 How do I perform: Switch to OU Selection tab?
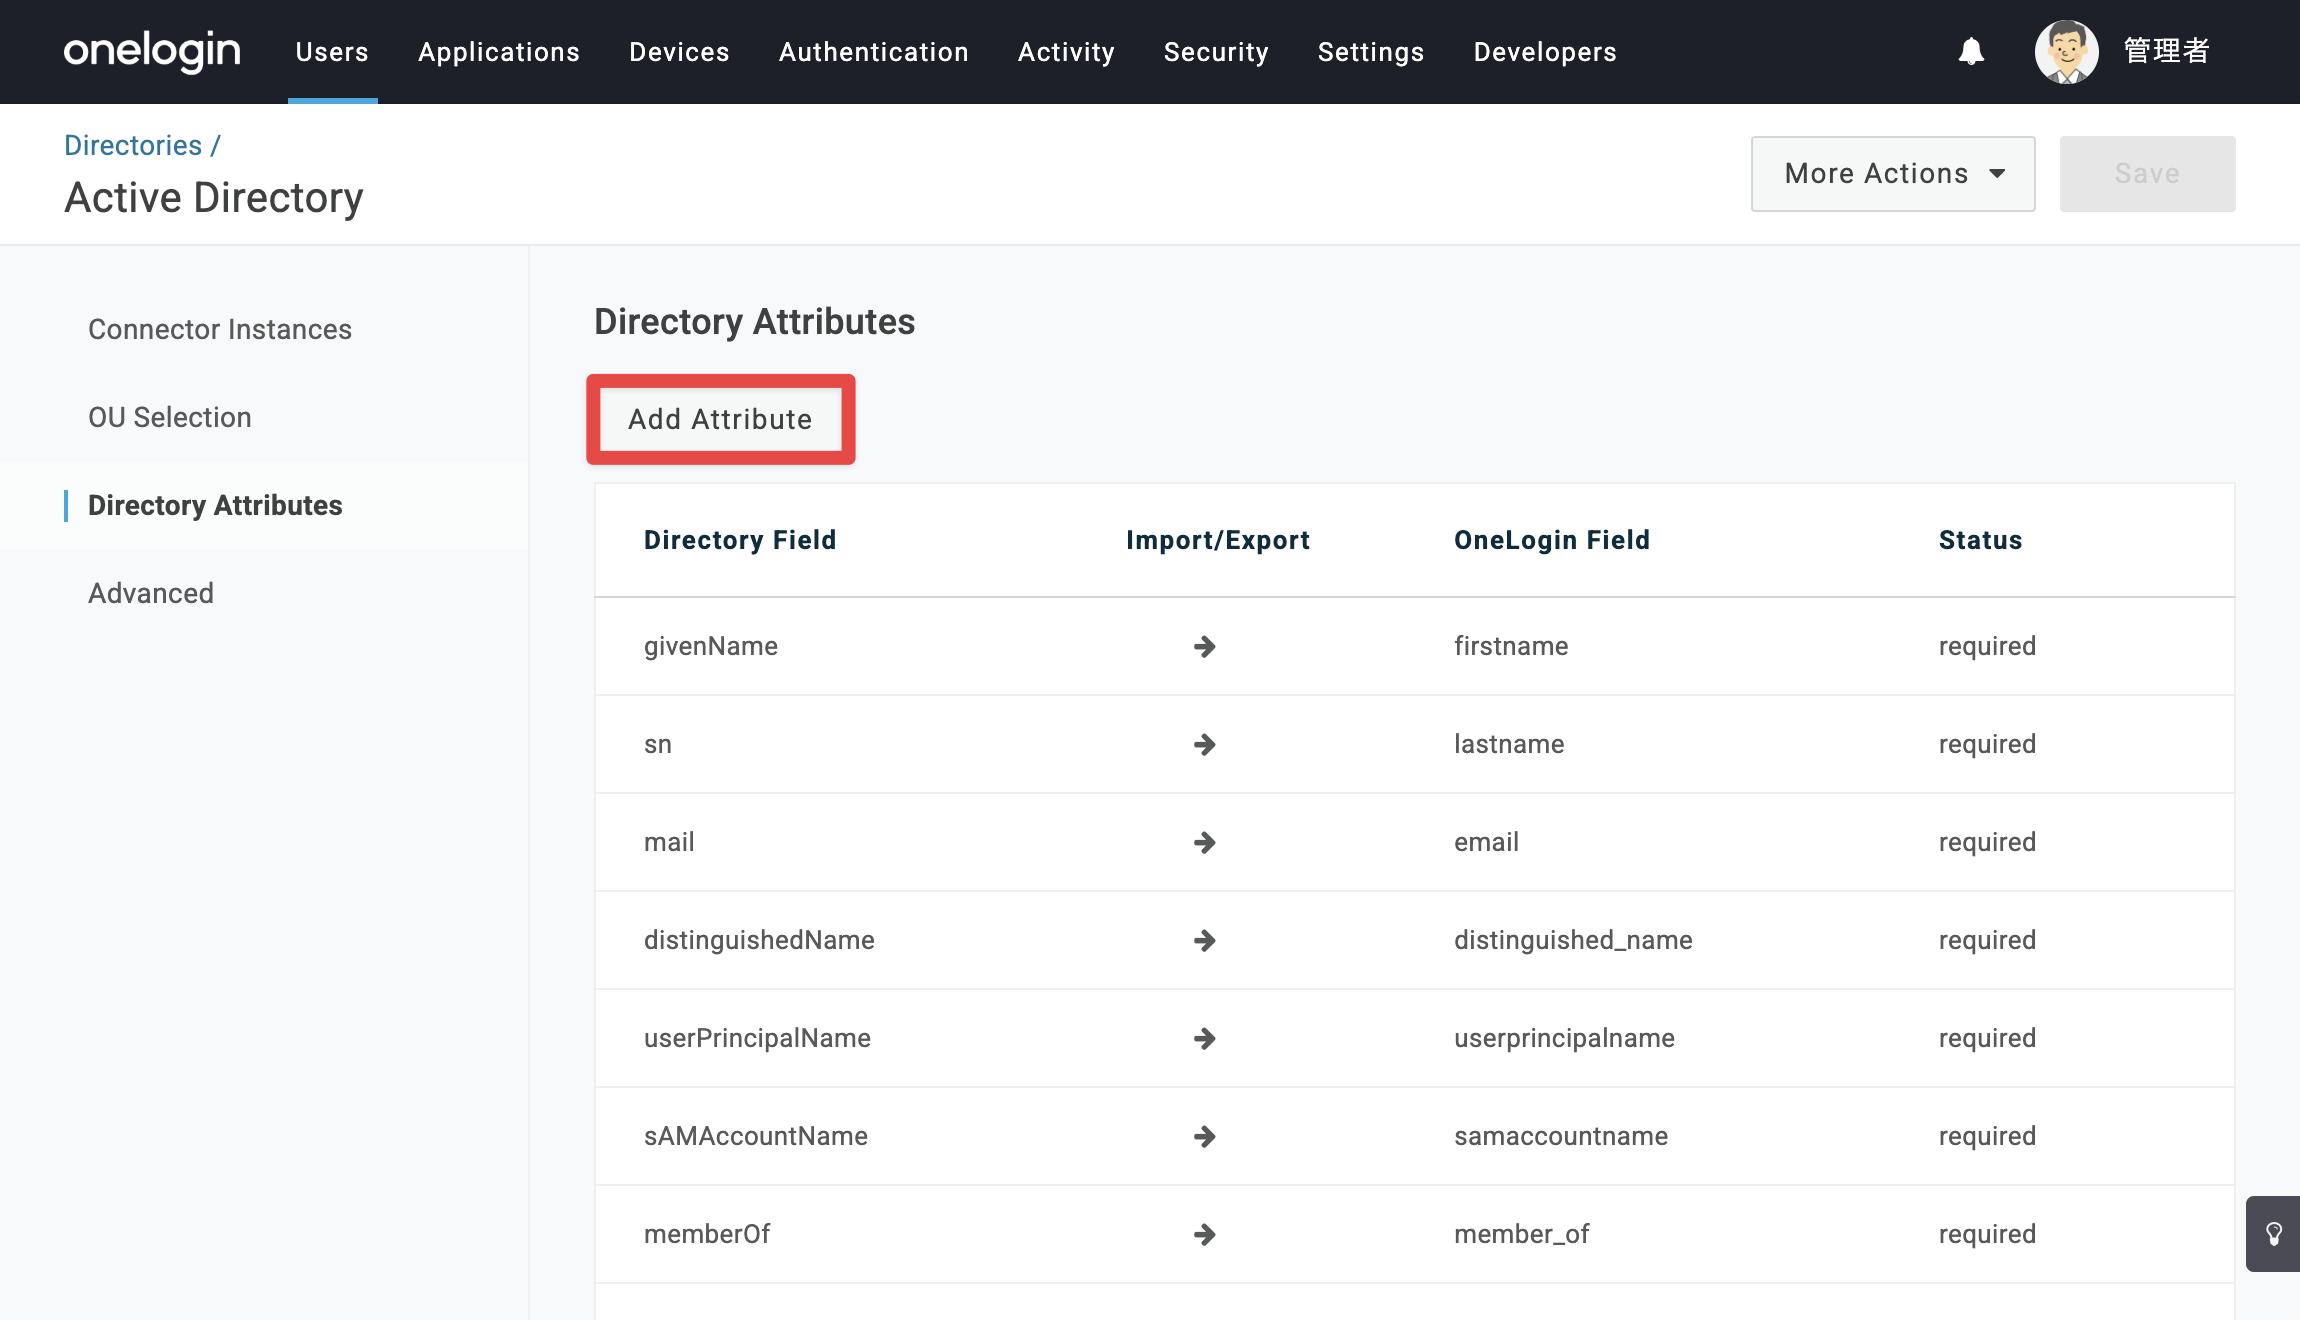tap(170, 418)
